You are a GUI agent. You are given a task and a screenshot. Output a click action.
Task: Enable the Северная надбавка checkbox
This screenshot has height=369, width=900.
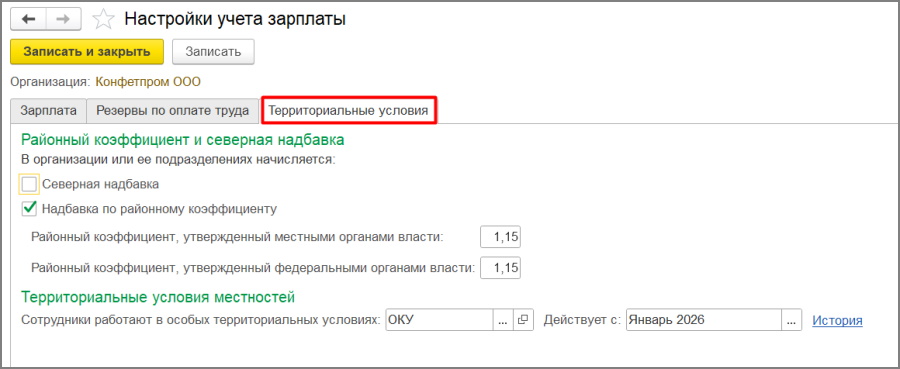pyautogui.click(x=29, y=184)
